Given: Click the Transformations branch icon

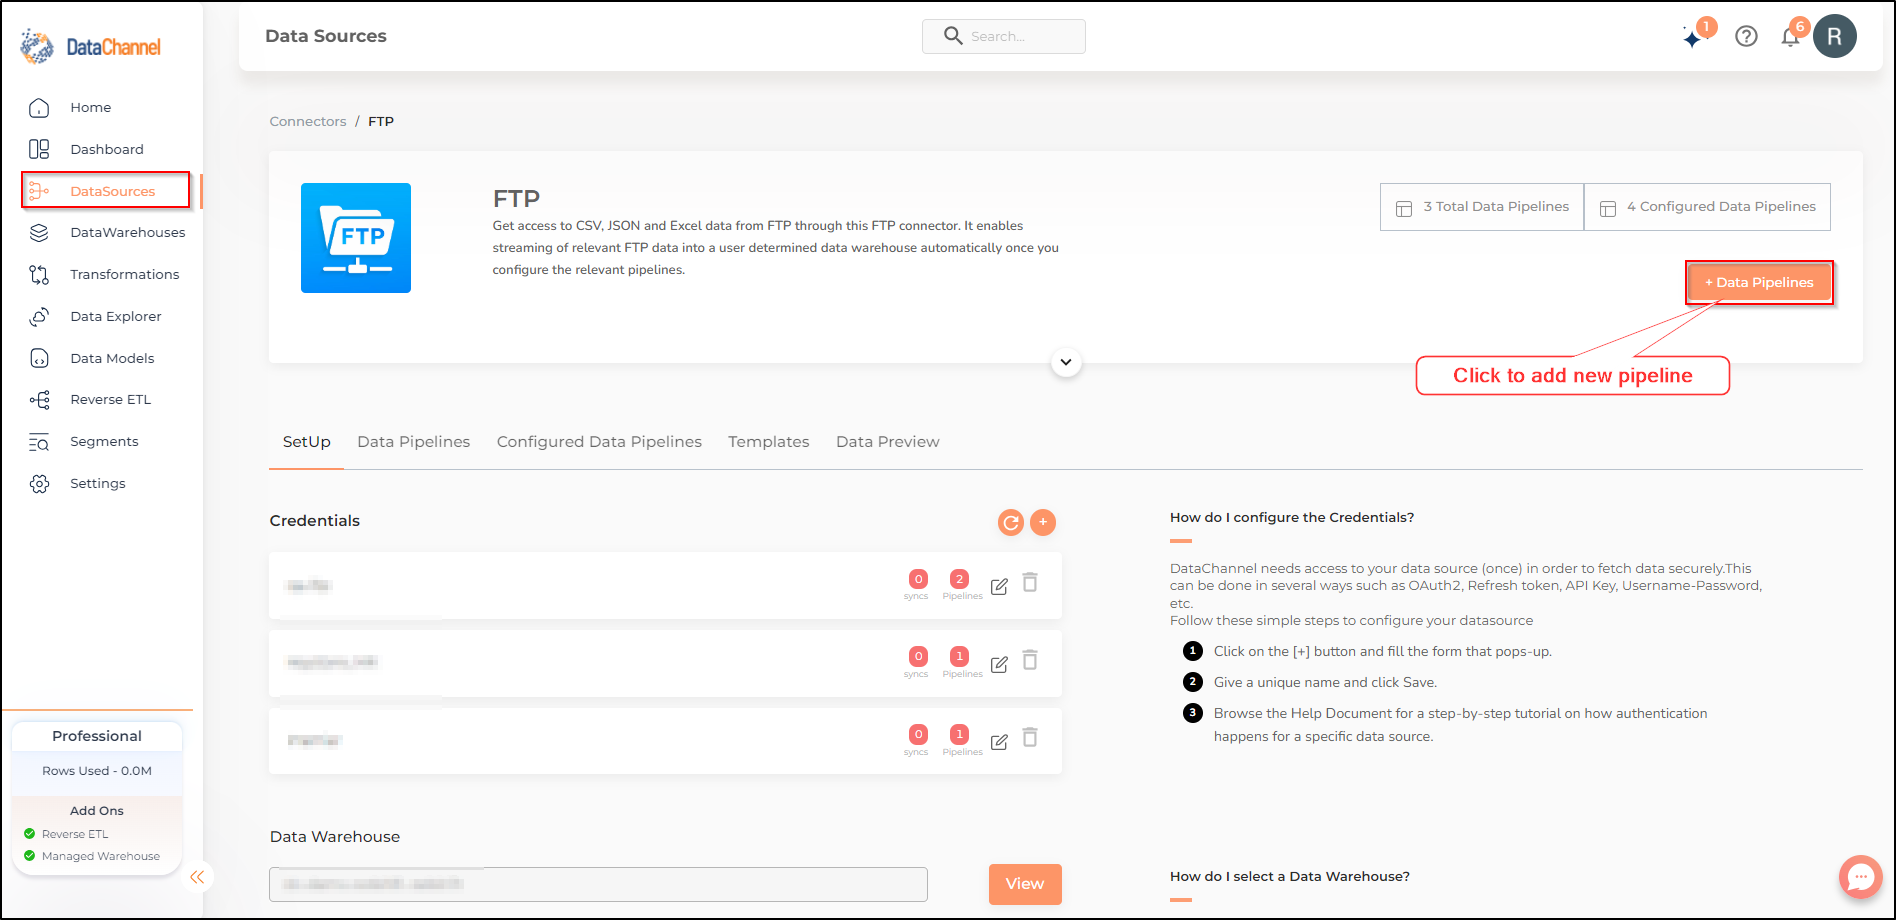Looking at the screenshot, I should pos(39,274).
